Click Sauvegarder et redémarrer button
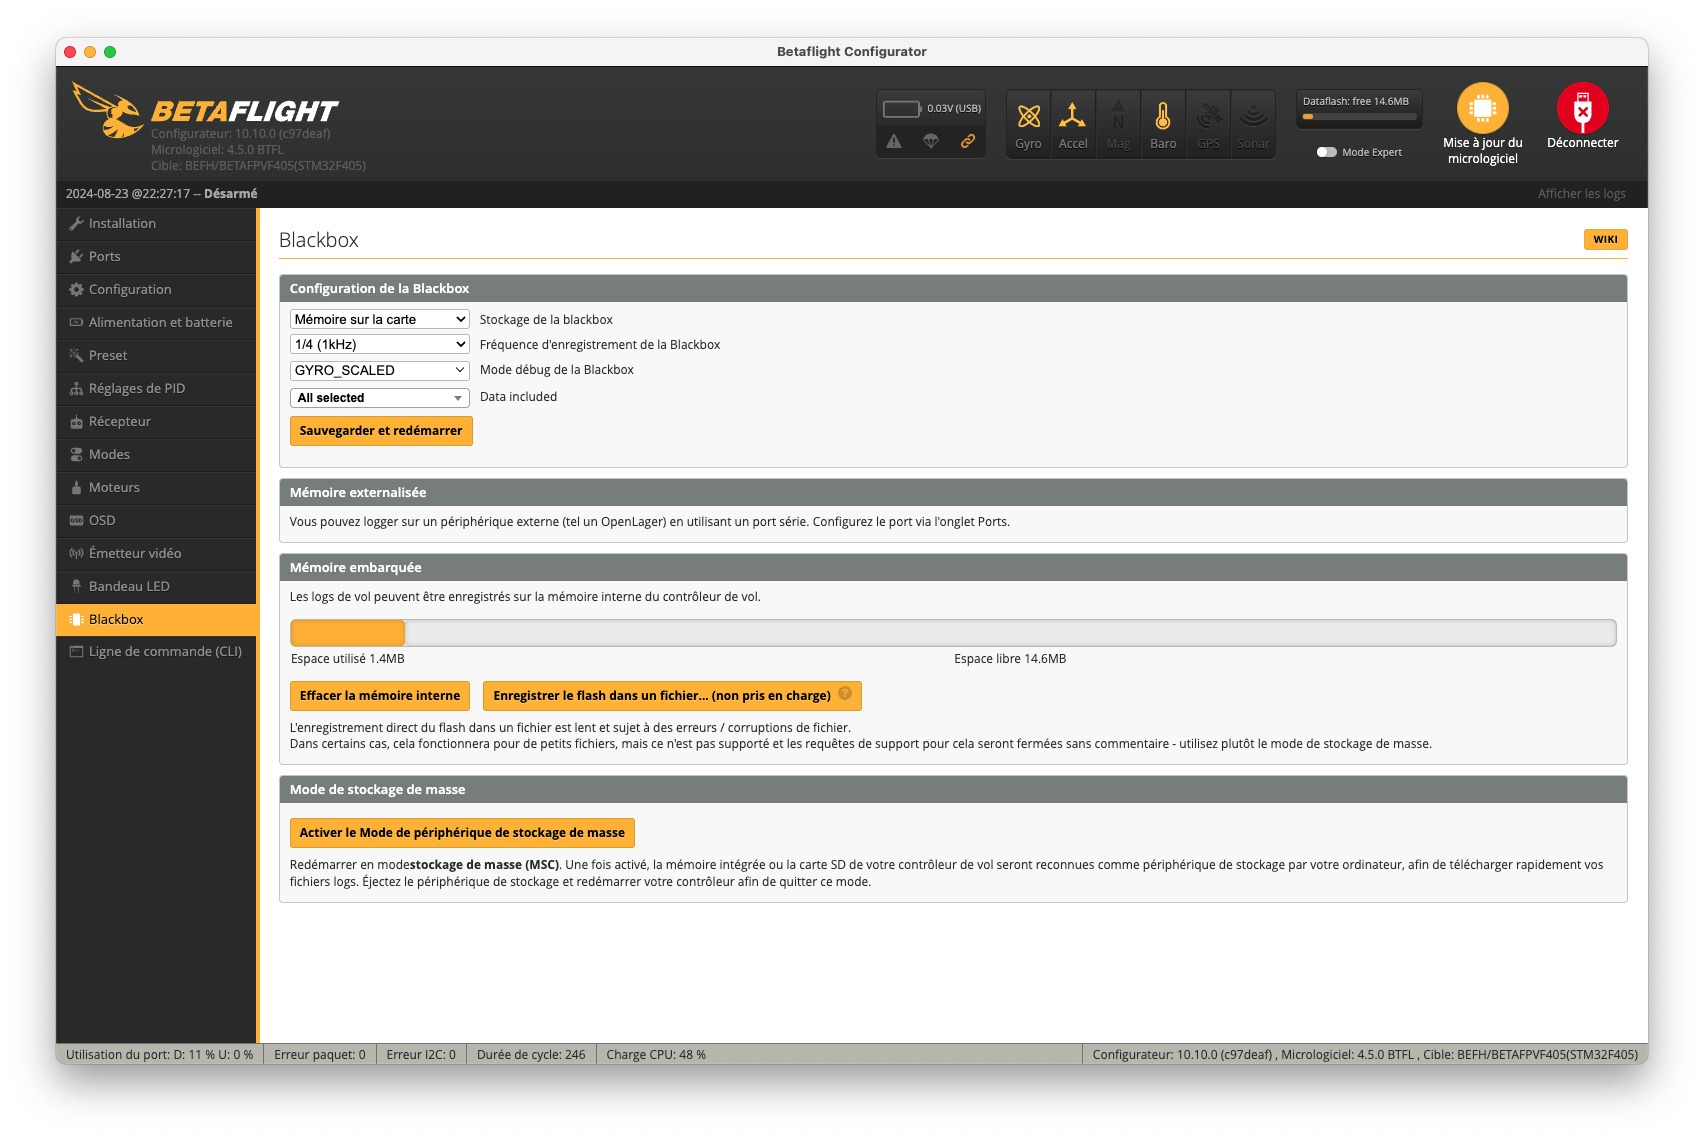Viewport: 1704px width, 1138px height. coord(381,431)
